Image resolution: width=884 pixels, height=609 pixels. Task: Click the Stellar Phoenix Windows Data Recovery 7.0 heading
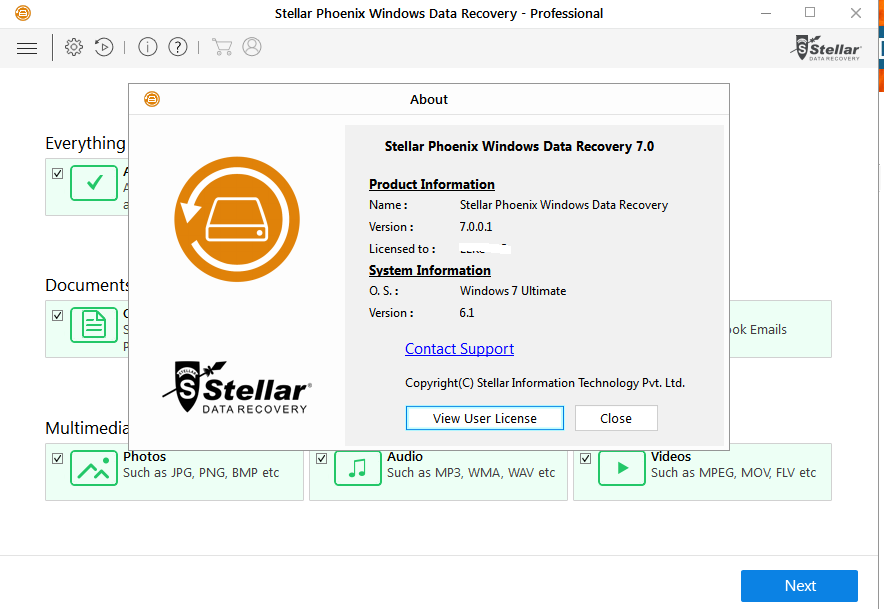point(519,147)
